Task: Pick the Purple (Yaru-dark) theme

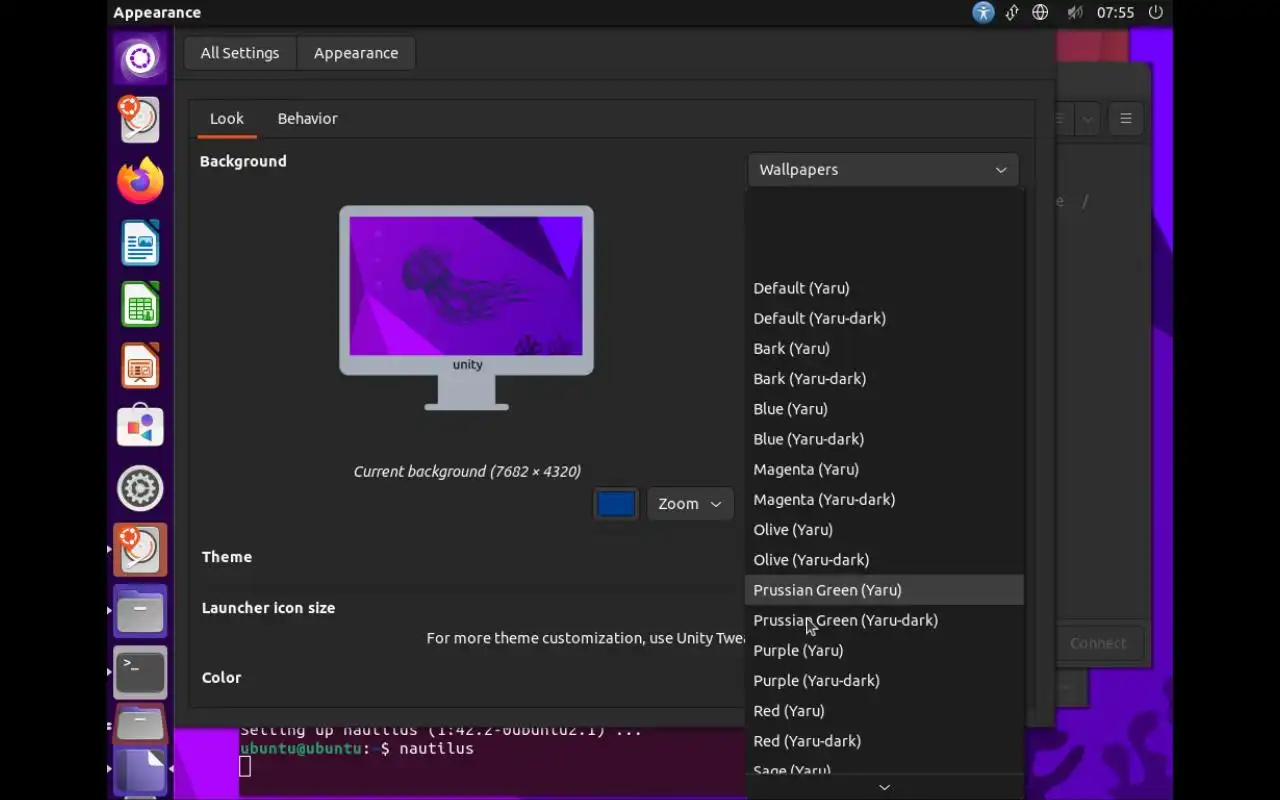Action: [x=884, y=680]
